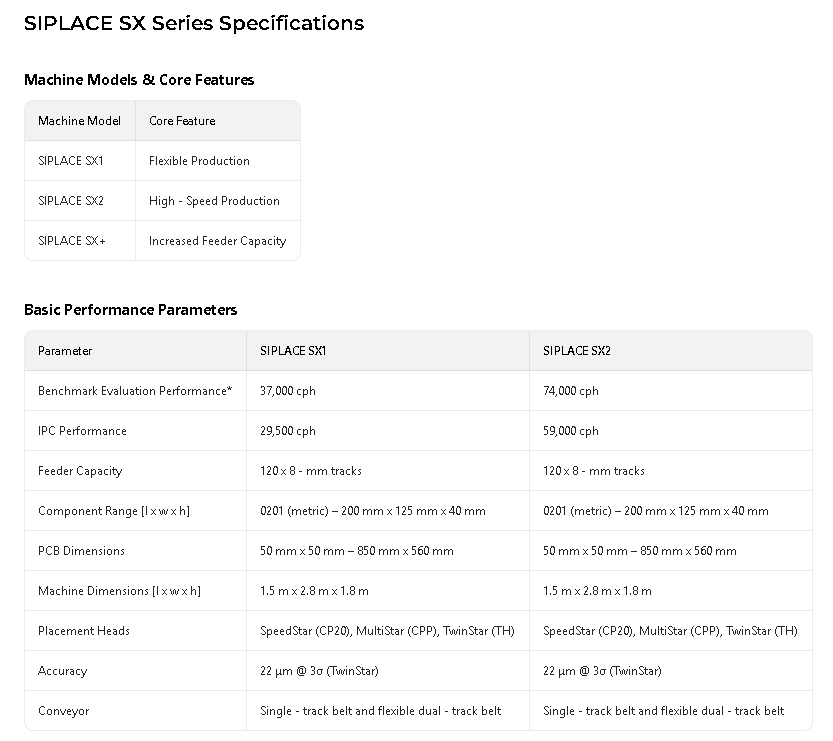The image size is (833, 741).
Task: Click the SIPLACE SX1 model row cell
Action: (x=71, y=161)
